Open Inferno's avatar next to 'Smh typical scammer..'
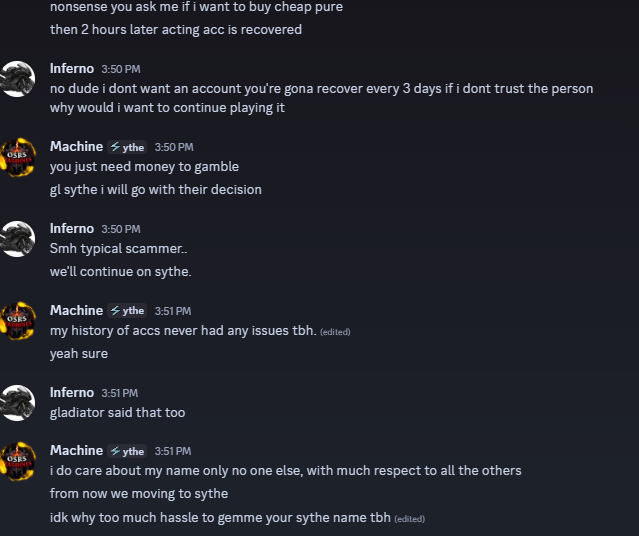This screenshot has height=536, width=639. [x=17, y=239]
